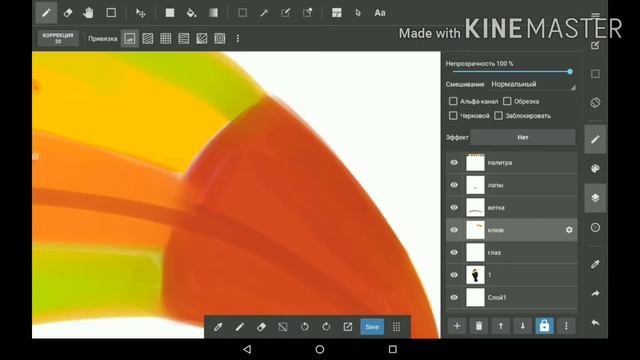640x360 pixels.
Task: Enable crosshatch grid snap guide
Action: click(166, 39)
